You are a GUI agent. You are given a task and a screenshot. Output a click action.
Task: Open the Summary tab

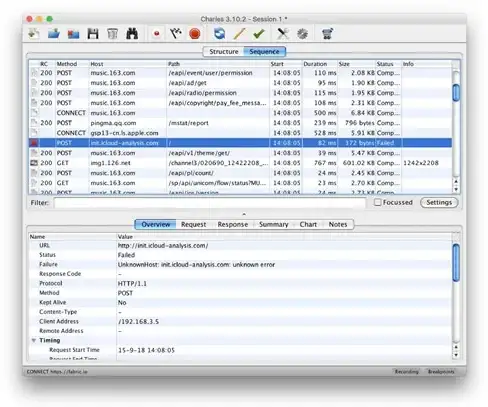pos(274,224)
